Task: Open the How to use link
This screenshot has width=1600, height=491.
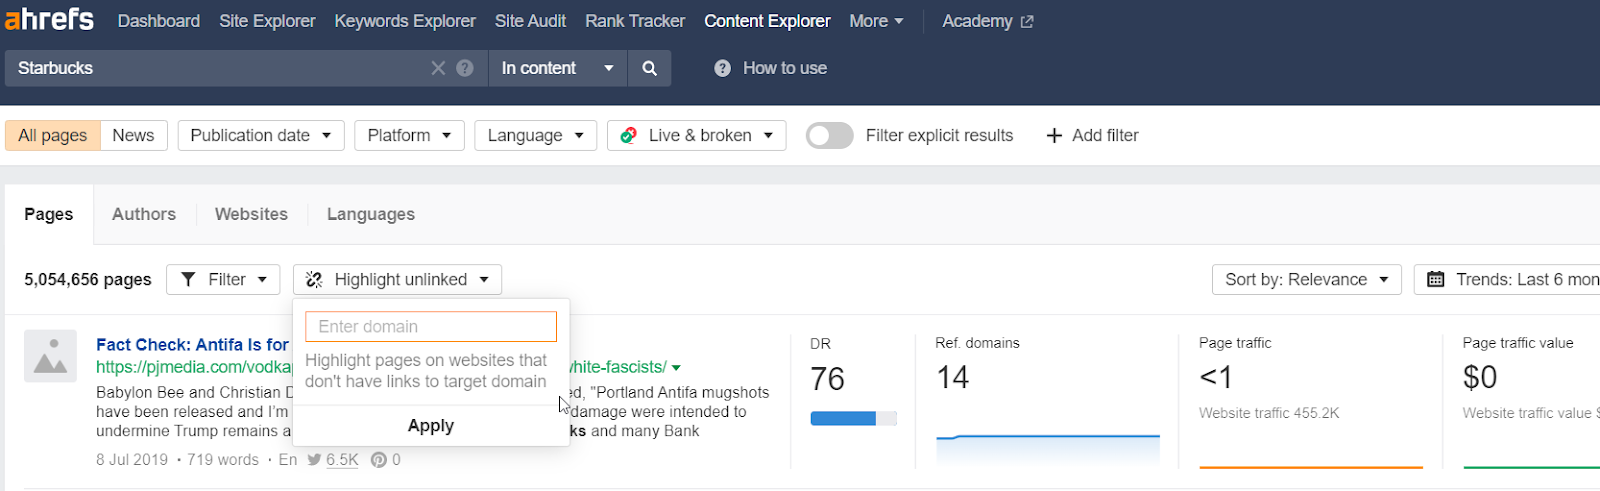Action: point(785,68)
